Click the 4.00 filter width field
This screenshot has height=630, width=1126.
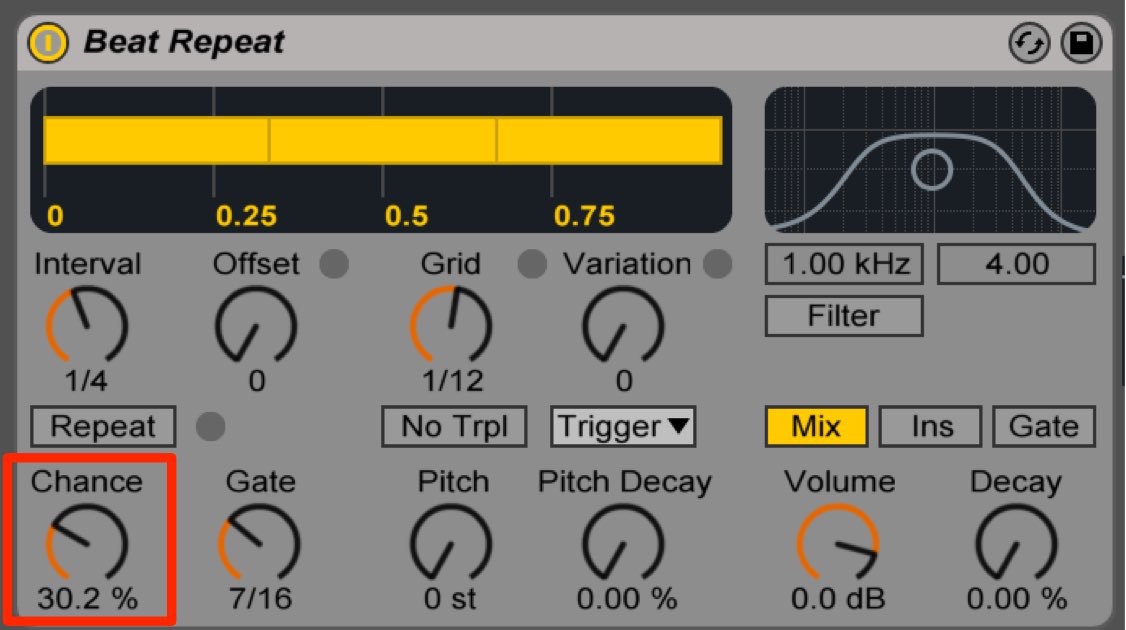1016,264
